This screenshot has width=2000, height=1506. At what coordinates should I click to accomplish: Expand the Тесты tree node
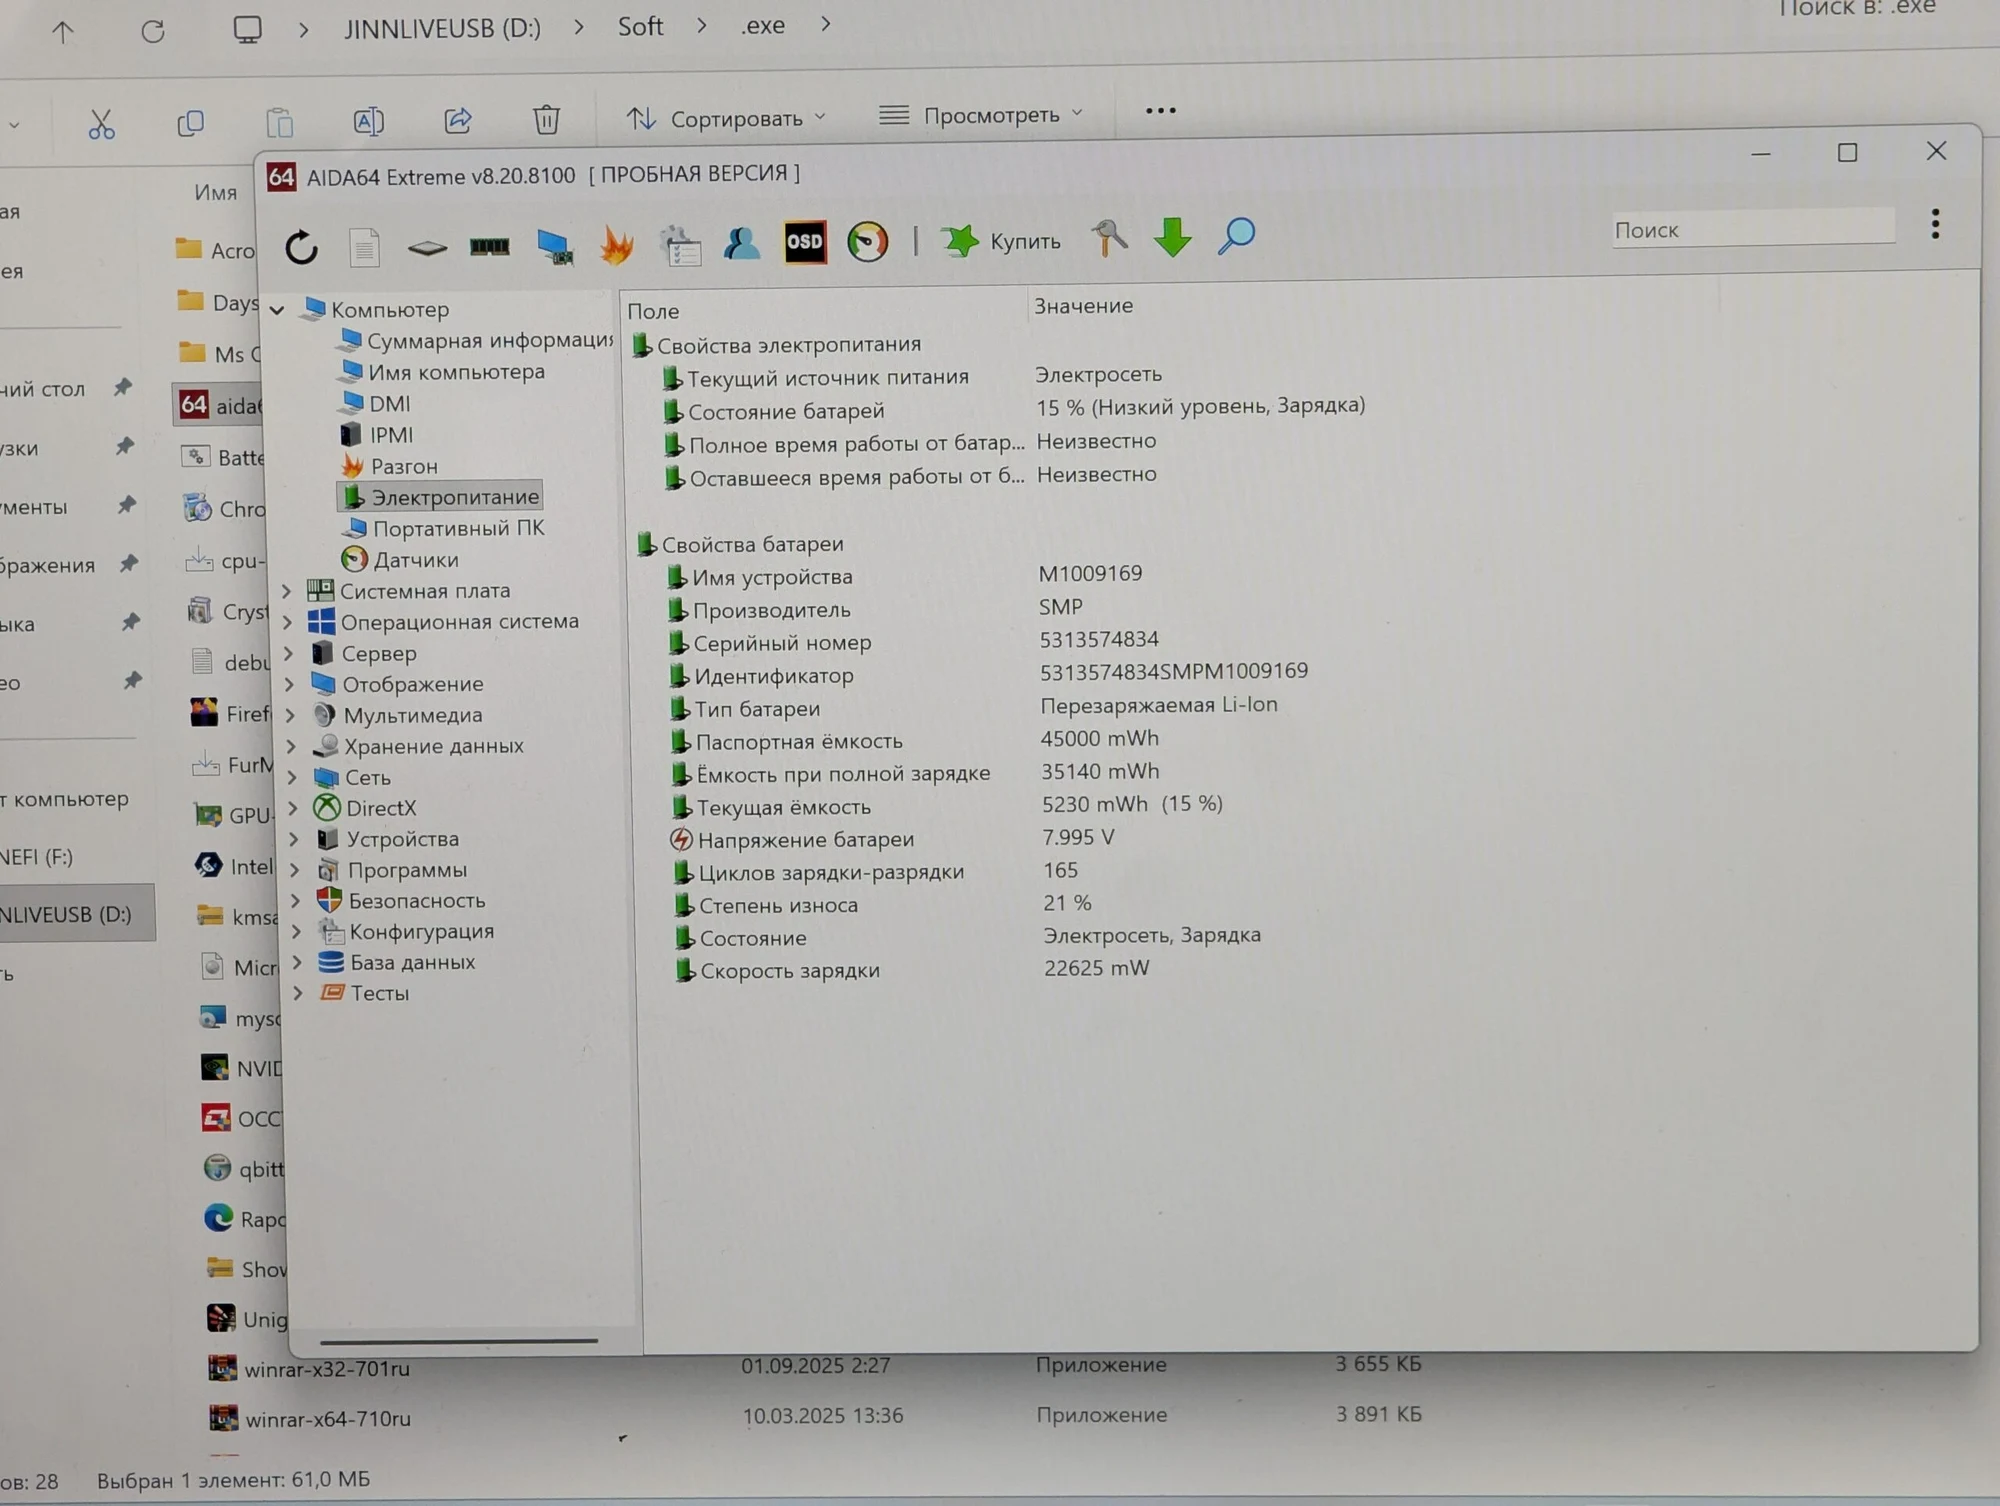click(297, 993)
